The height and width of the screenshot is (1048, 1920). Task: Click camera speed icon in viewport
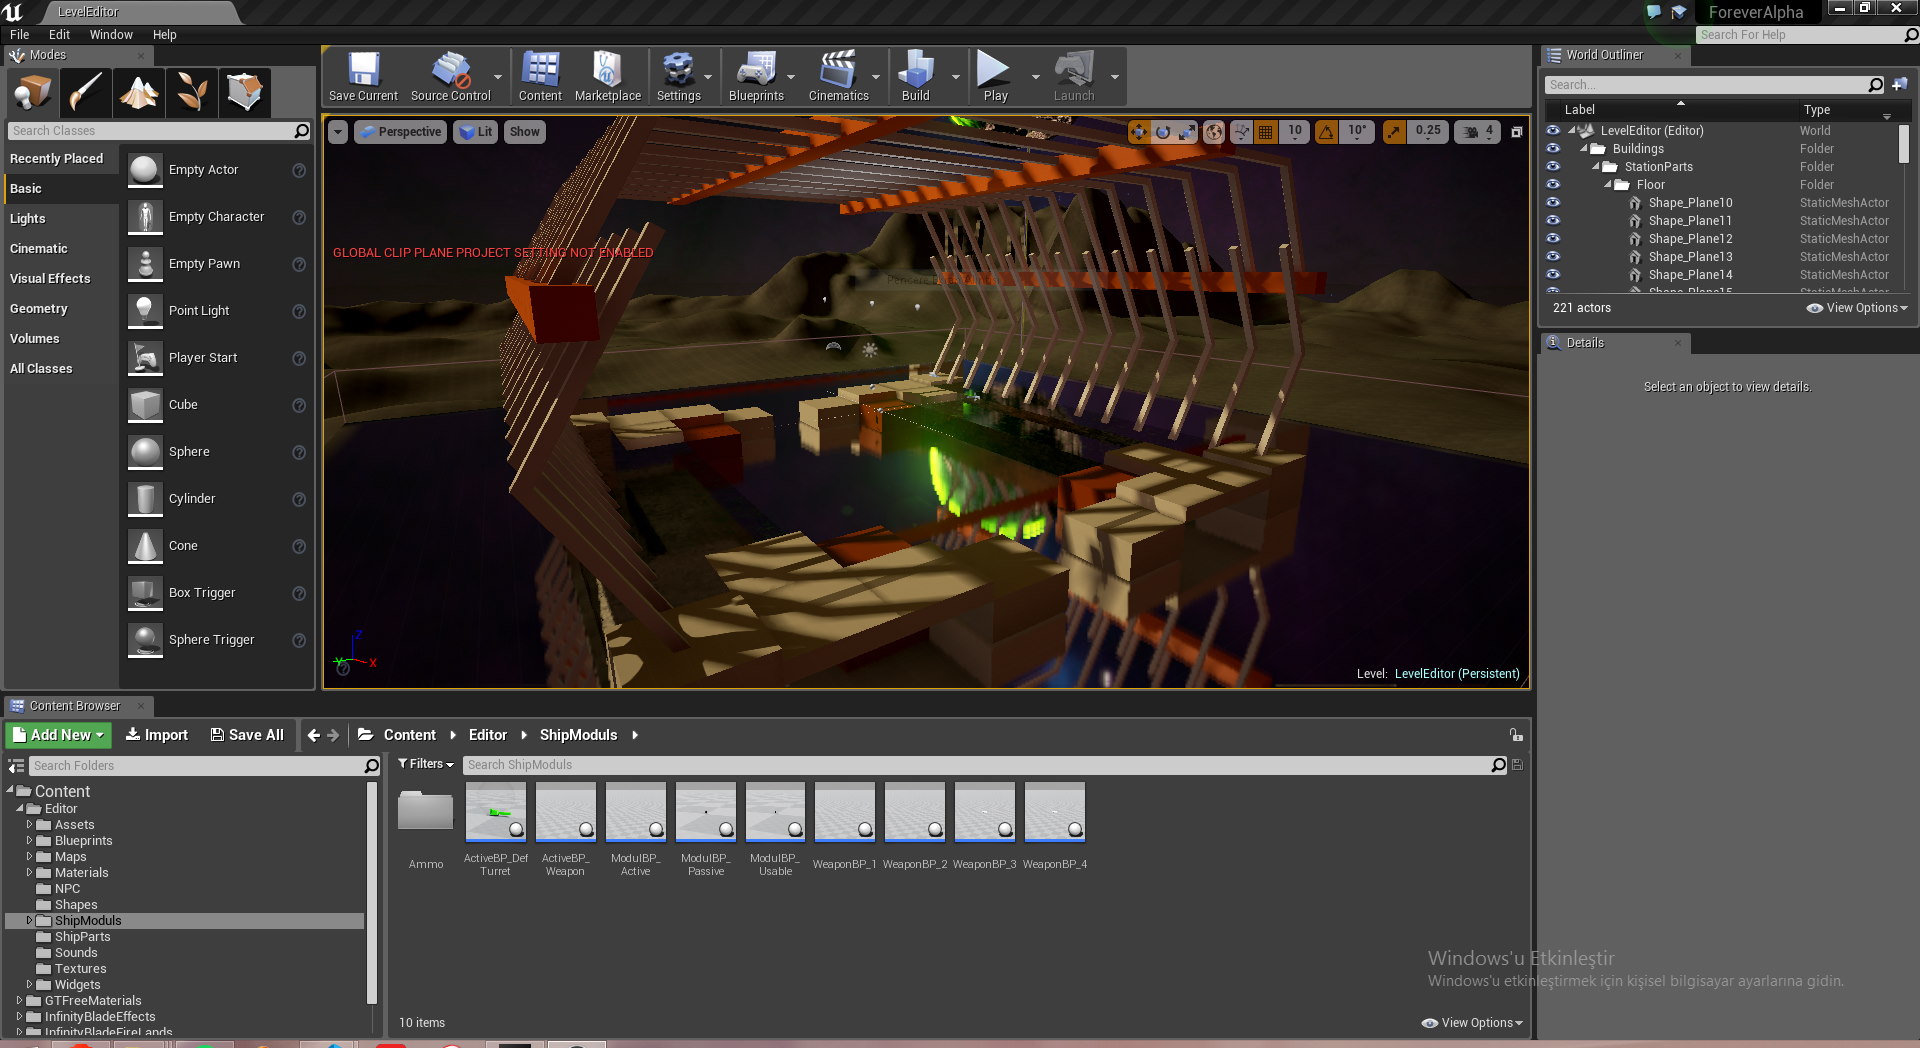(1472, 132)
